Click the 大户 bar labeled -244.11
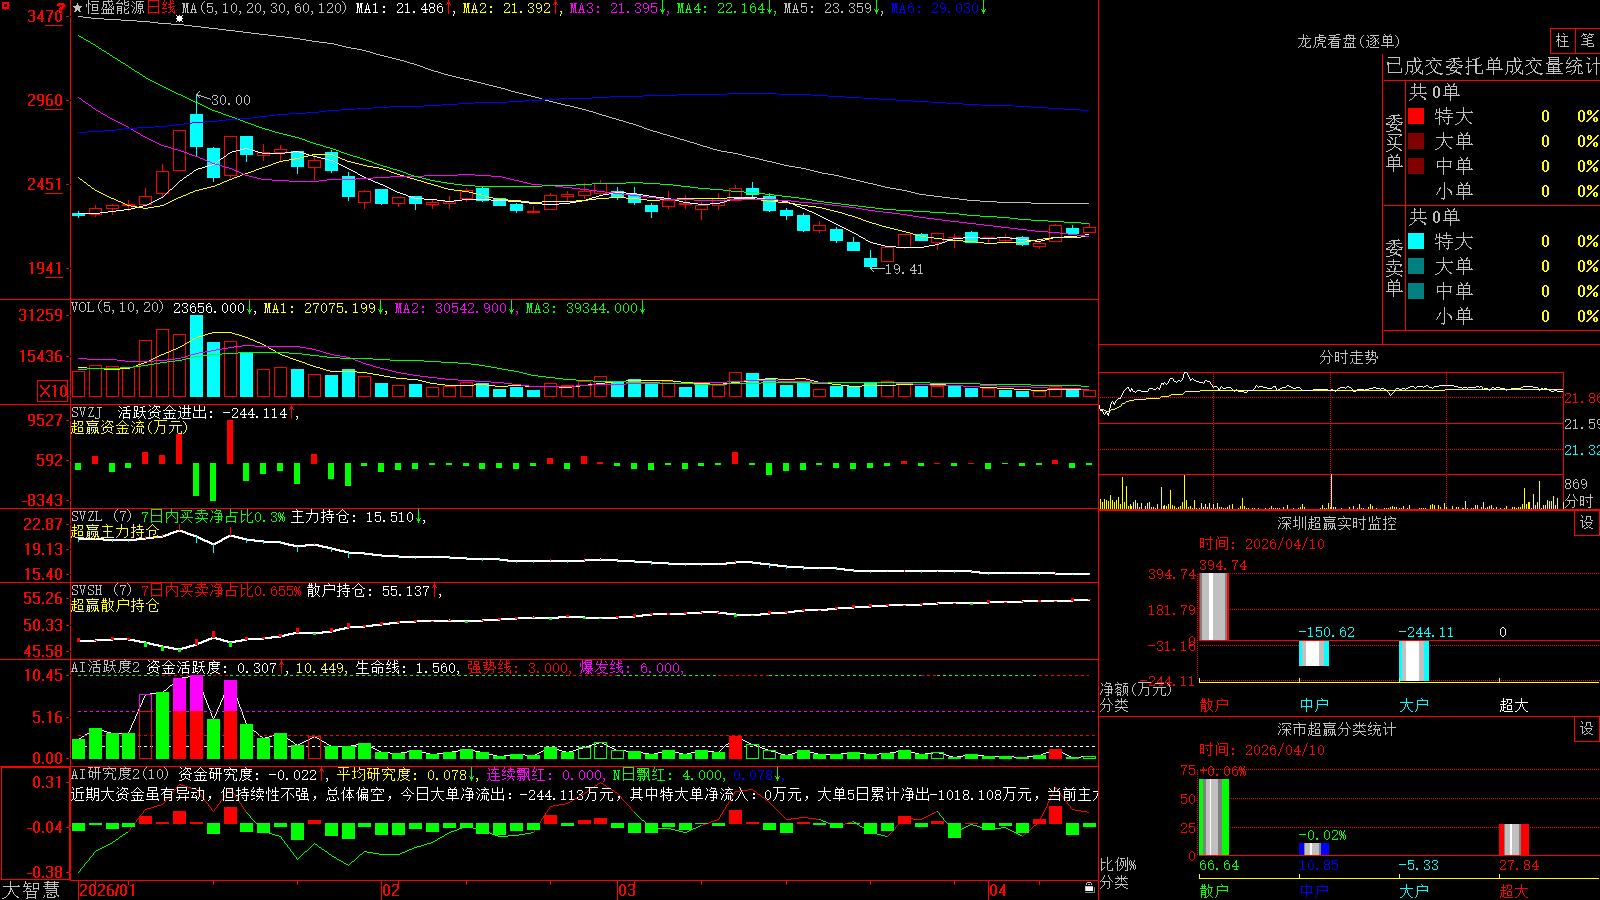The width and height of the screenshot is (1600, 900). click(x=1414, y=661)
